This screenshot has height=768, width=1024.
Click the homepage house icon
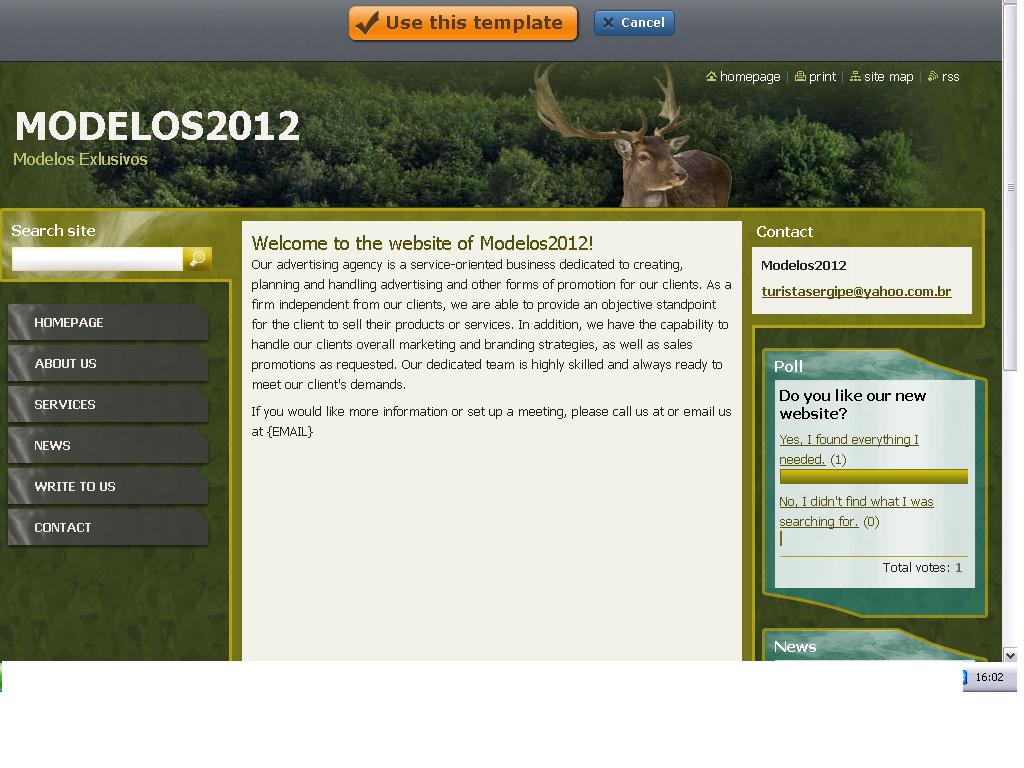coord(711,77)
